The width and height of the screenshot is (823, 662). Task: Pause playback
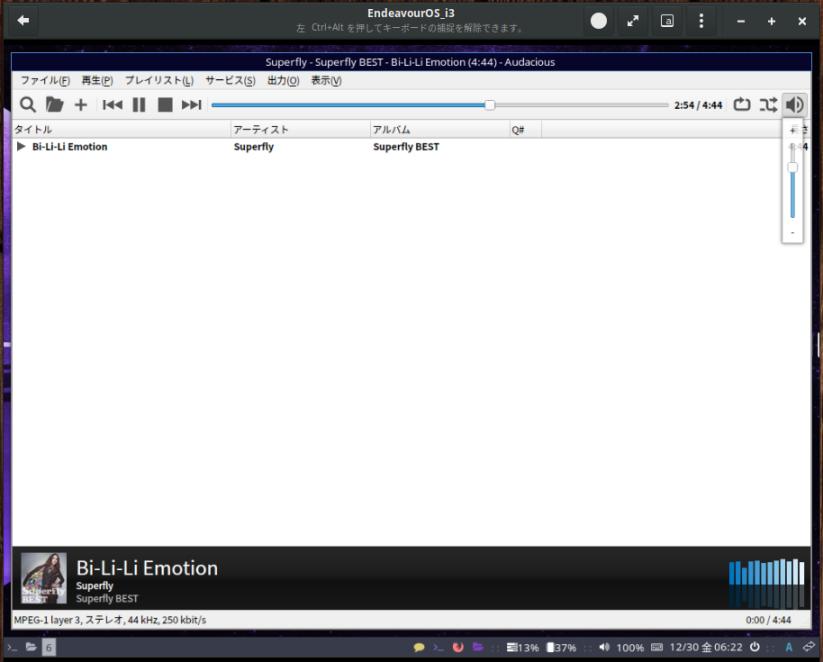click(x=139, y=105)
